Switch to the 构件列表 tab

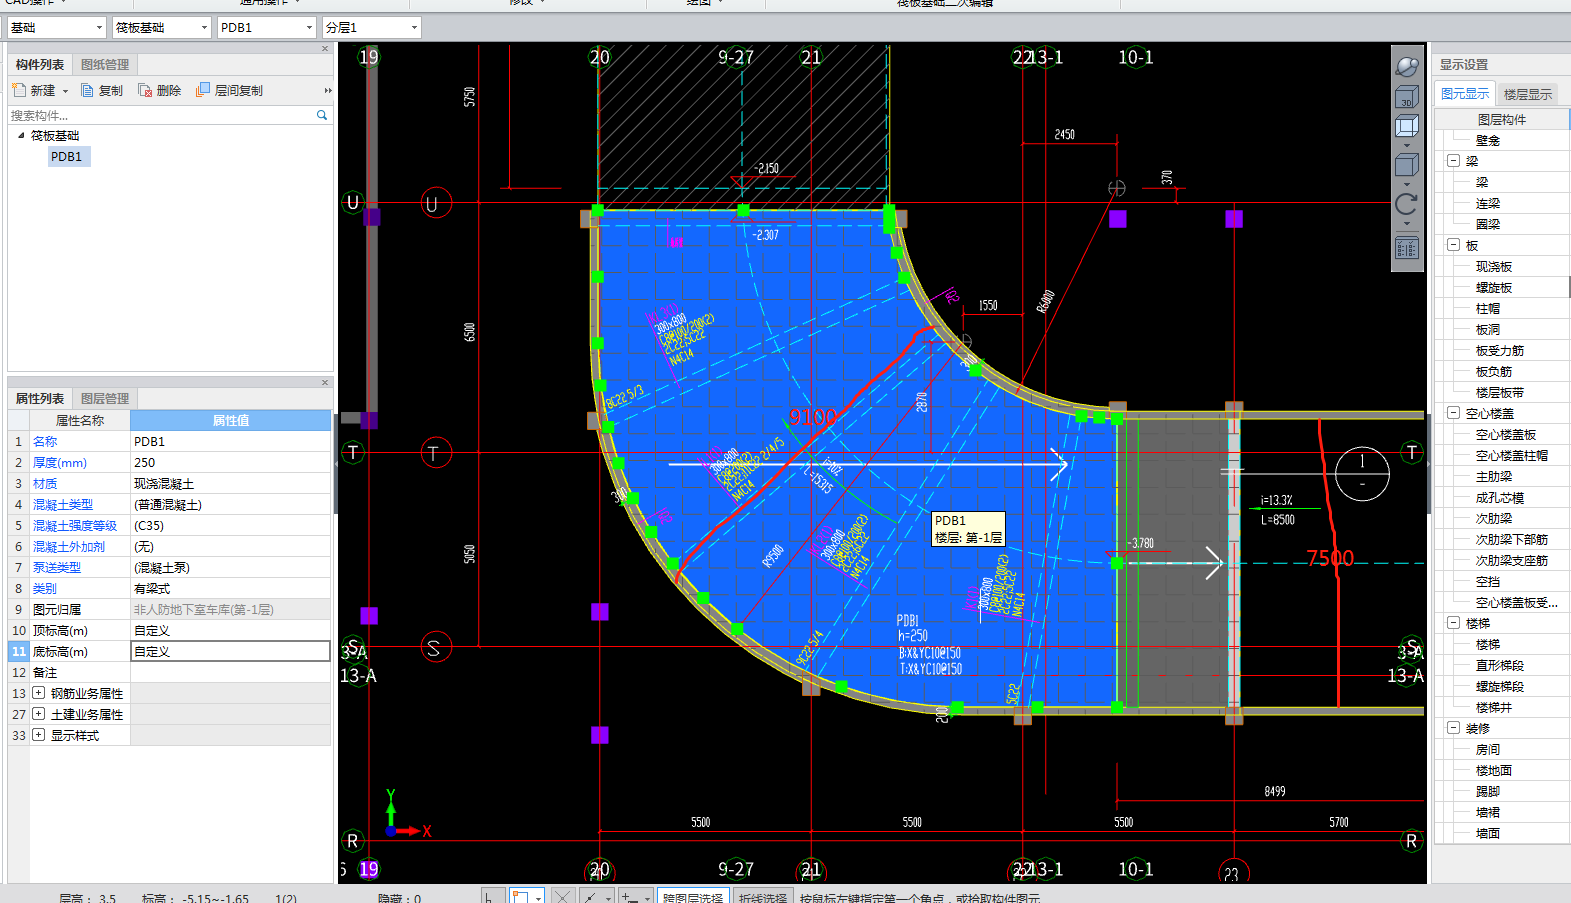[40, 64]
